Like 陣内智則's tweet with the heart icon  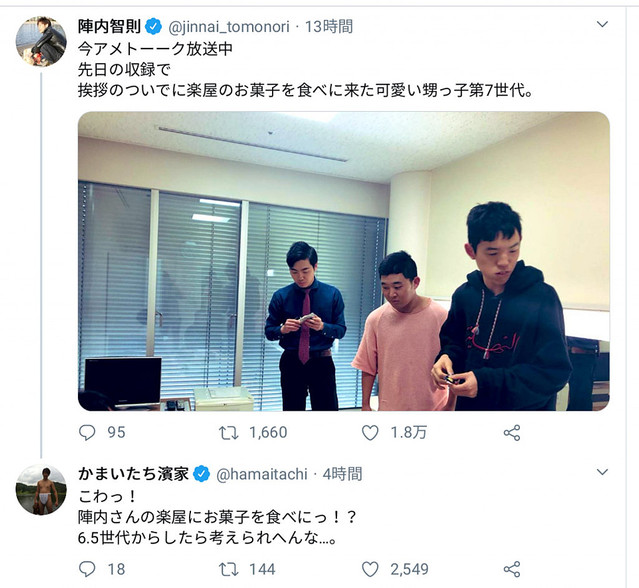[x=370, y=432]
